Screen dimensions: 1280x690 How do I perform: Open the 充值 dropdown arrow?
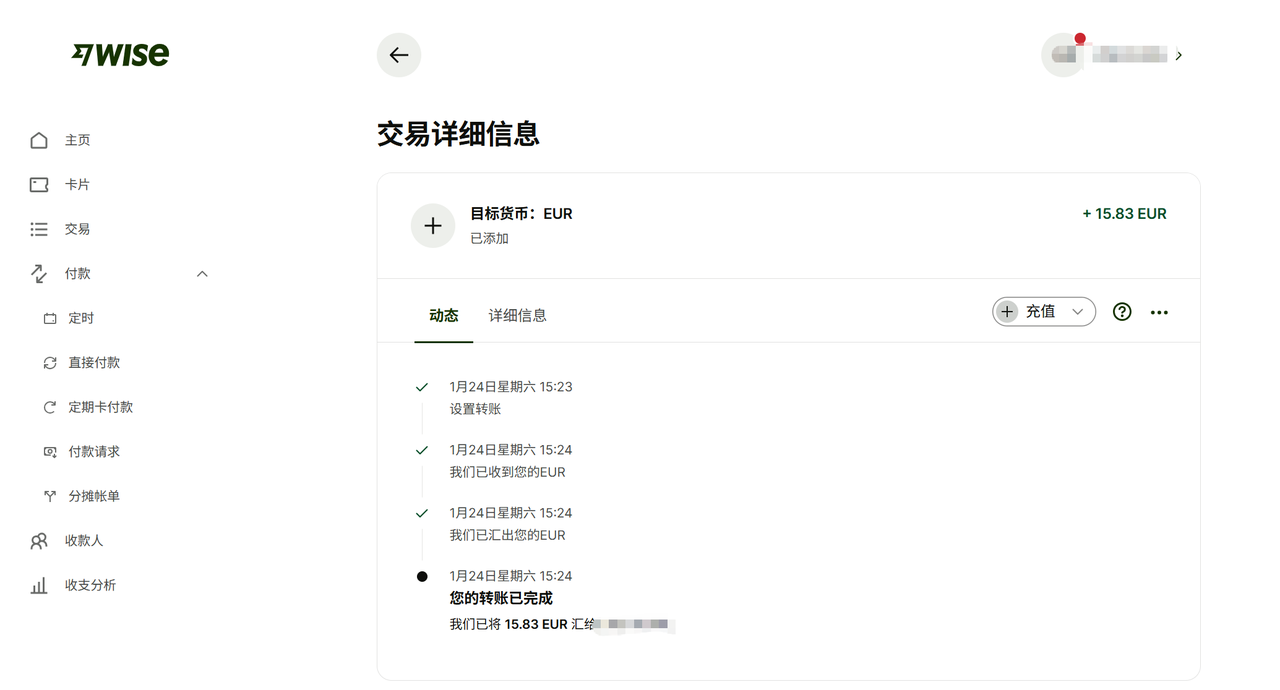[1078, 311]
